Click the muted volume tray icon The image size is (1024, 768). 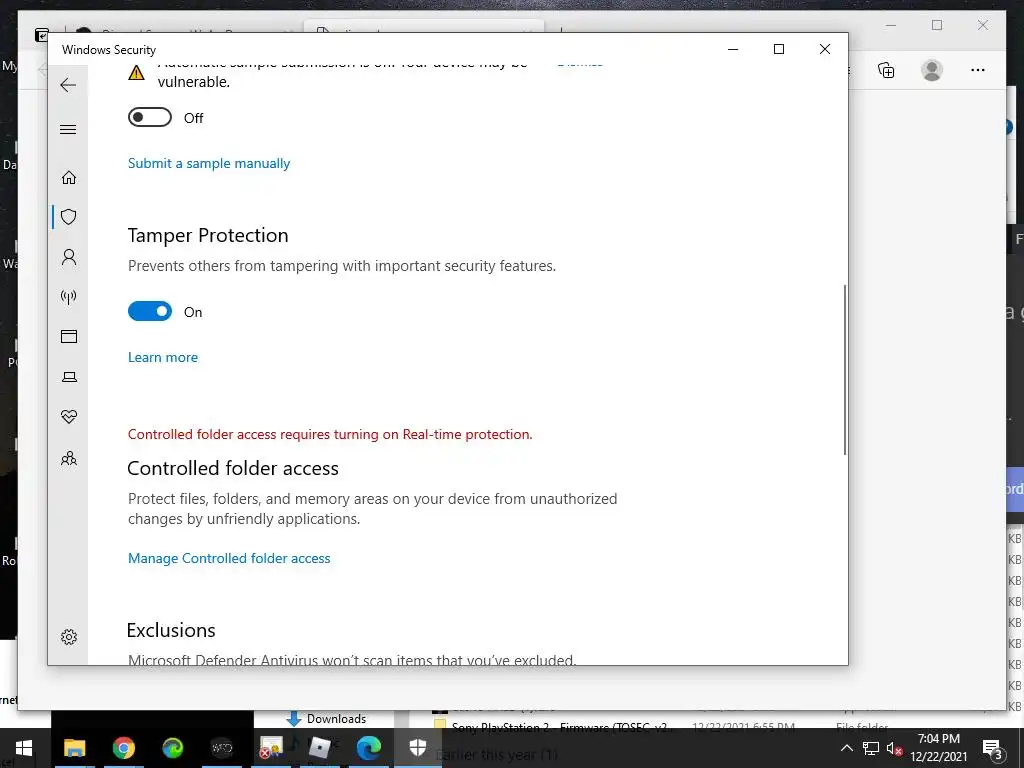(894, 748)
